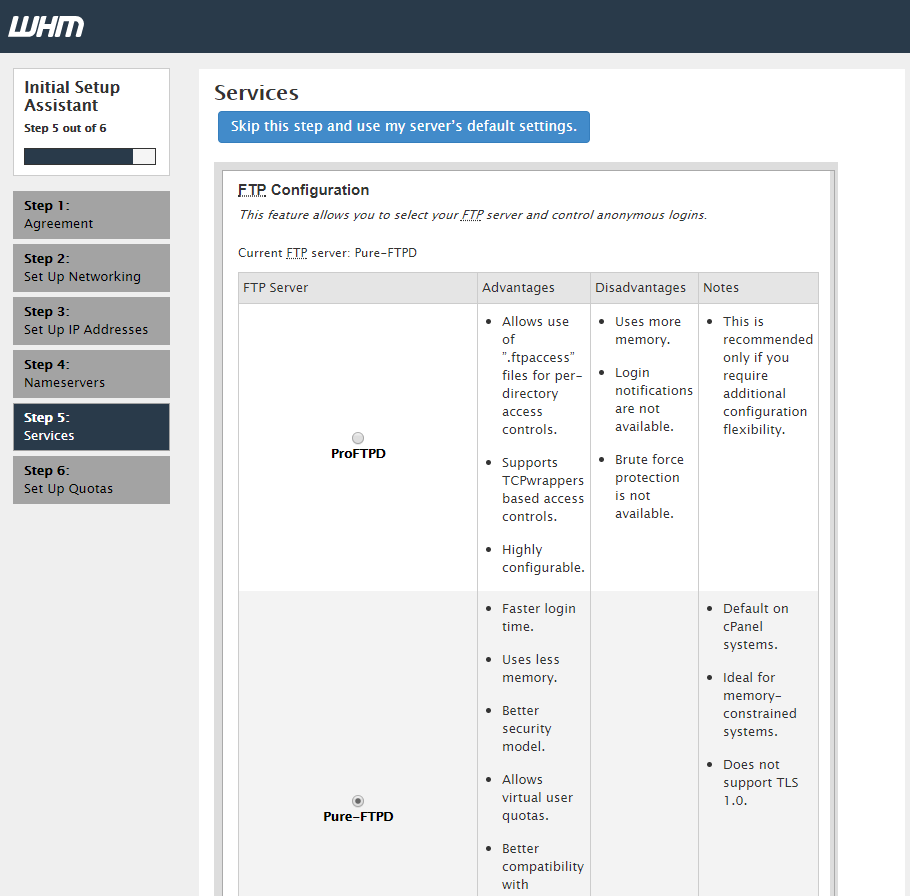
Task: Open Step 2: Set Up Networking
Action: click(x=92, y=268)
